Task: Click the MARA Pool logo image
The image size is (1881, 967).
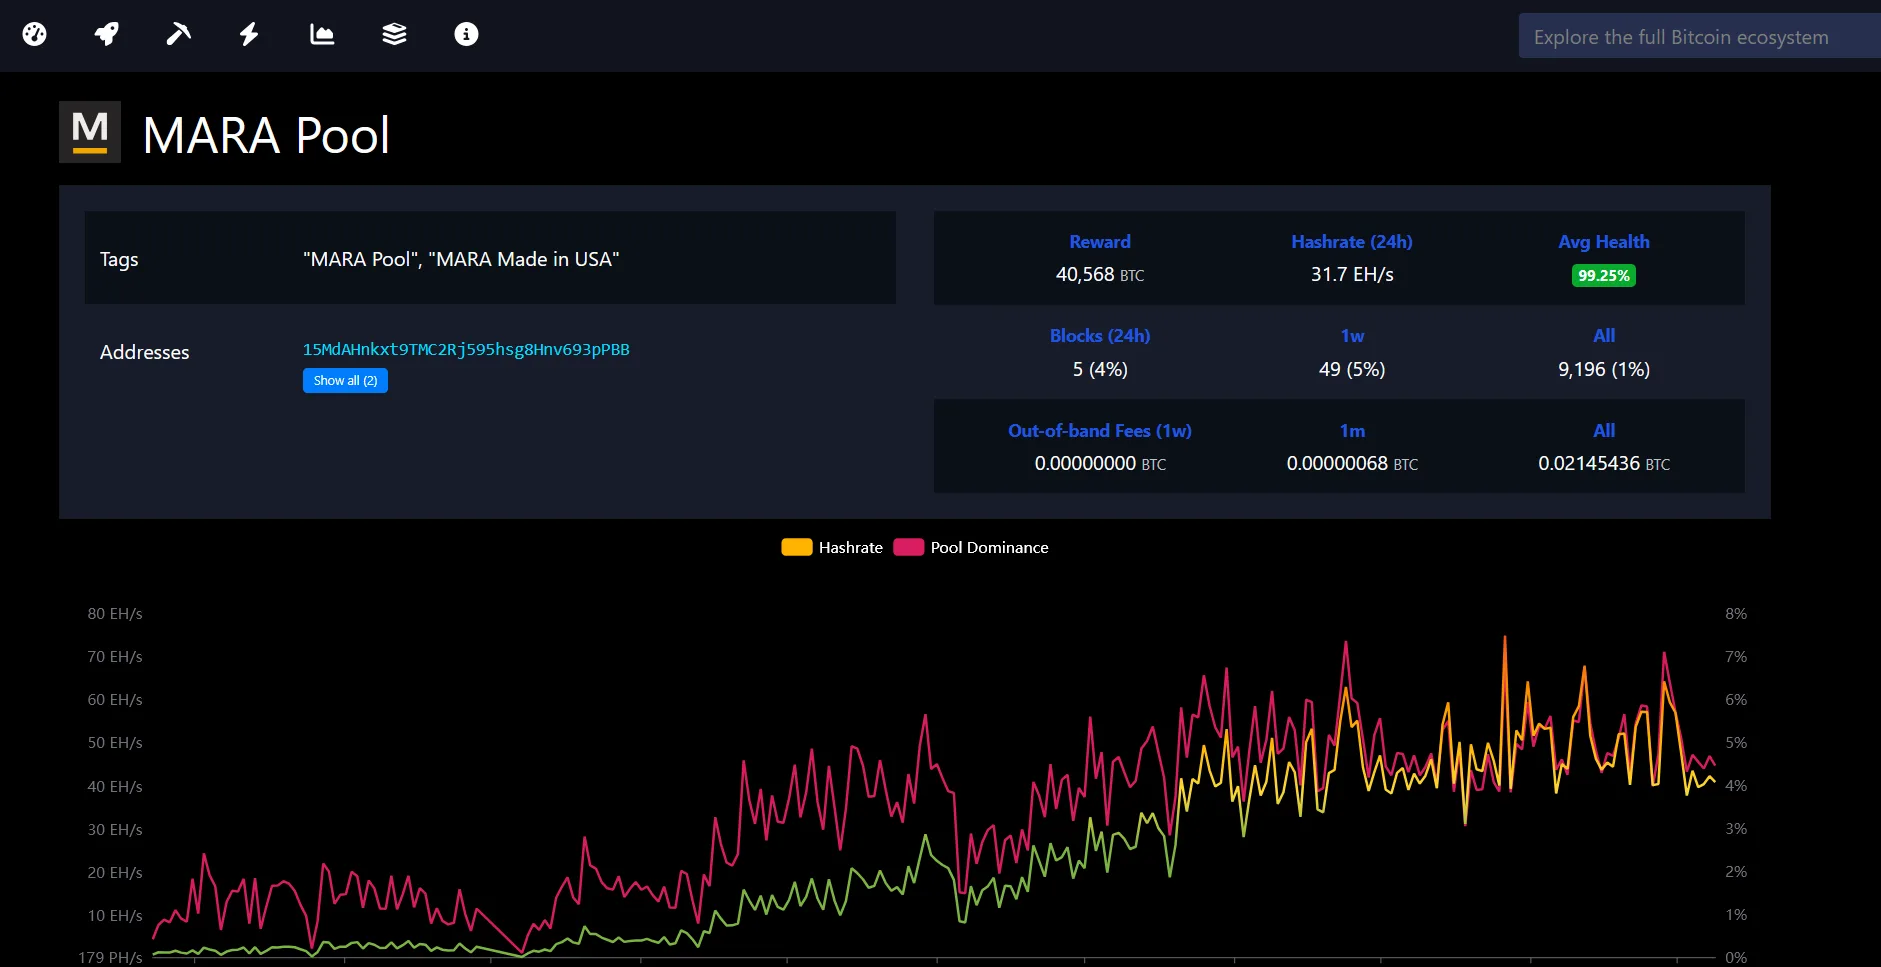Action: pos(90,132)
